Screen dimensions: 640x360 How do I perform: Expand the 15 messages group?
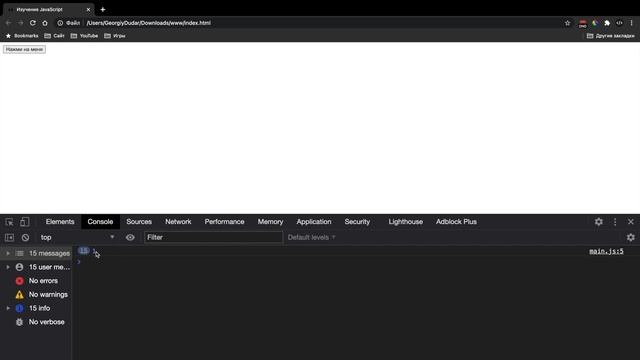8,253
